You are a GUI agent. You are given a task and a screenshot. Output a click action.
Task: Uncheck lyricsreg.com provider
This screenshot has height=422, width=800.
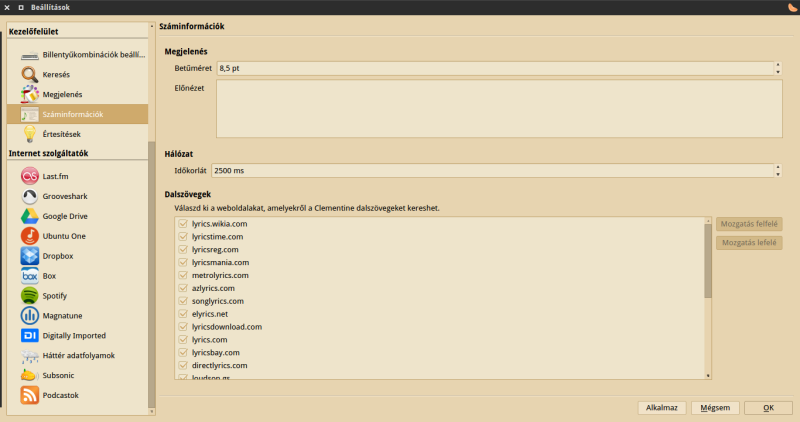[x=183, y=250]
